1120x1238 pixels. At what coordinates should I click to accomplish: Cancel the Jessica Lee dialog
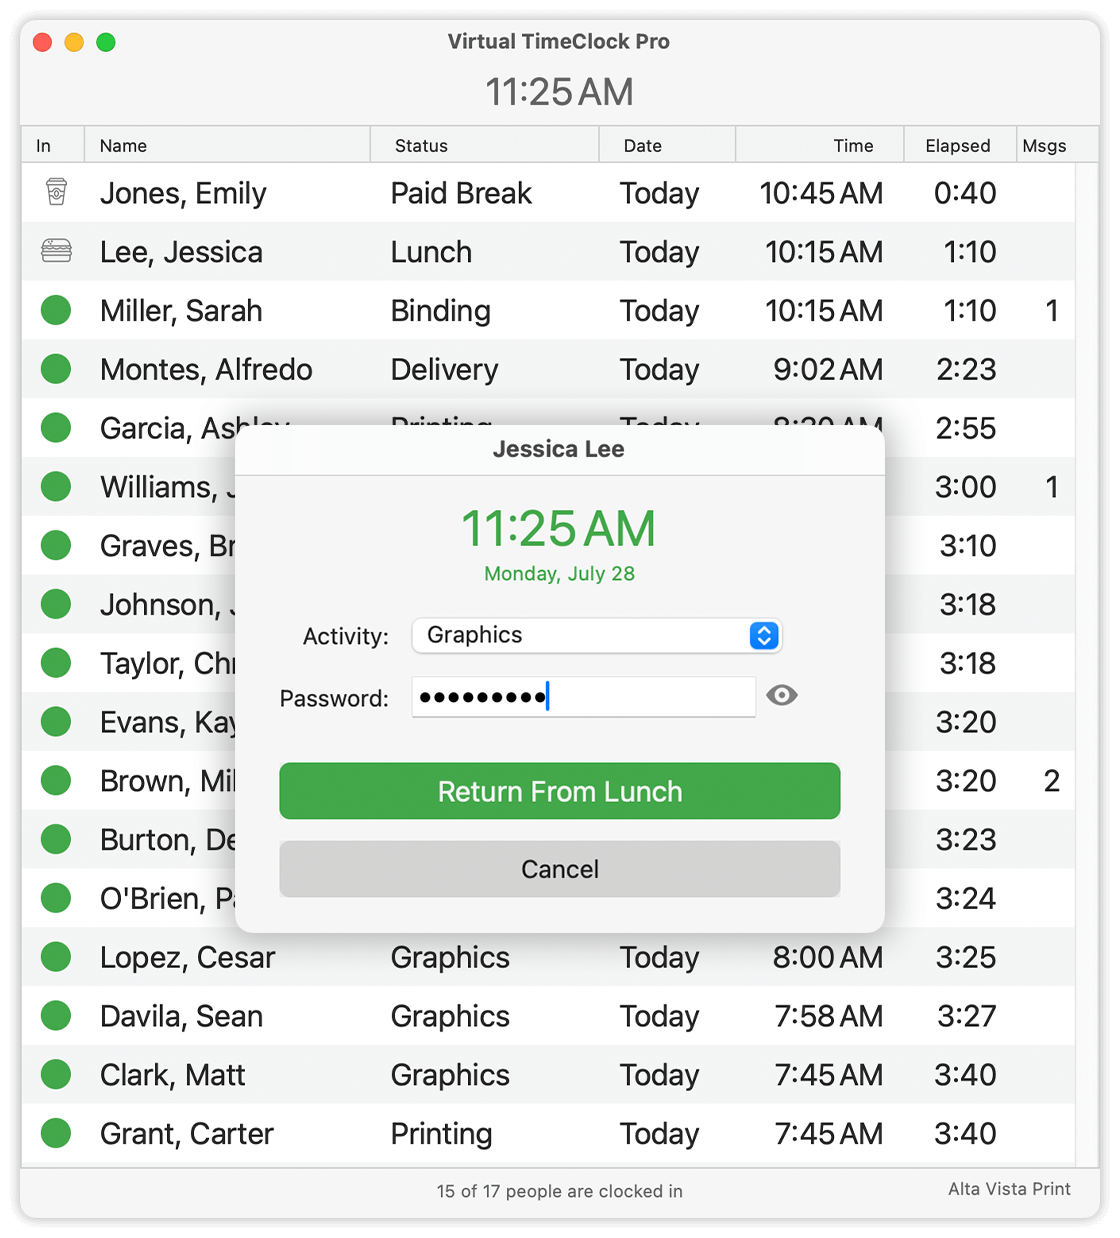pos(560,869)
